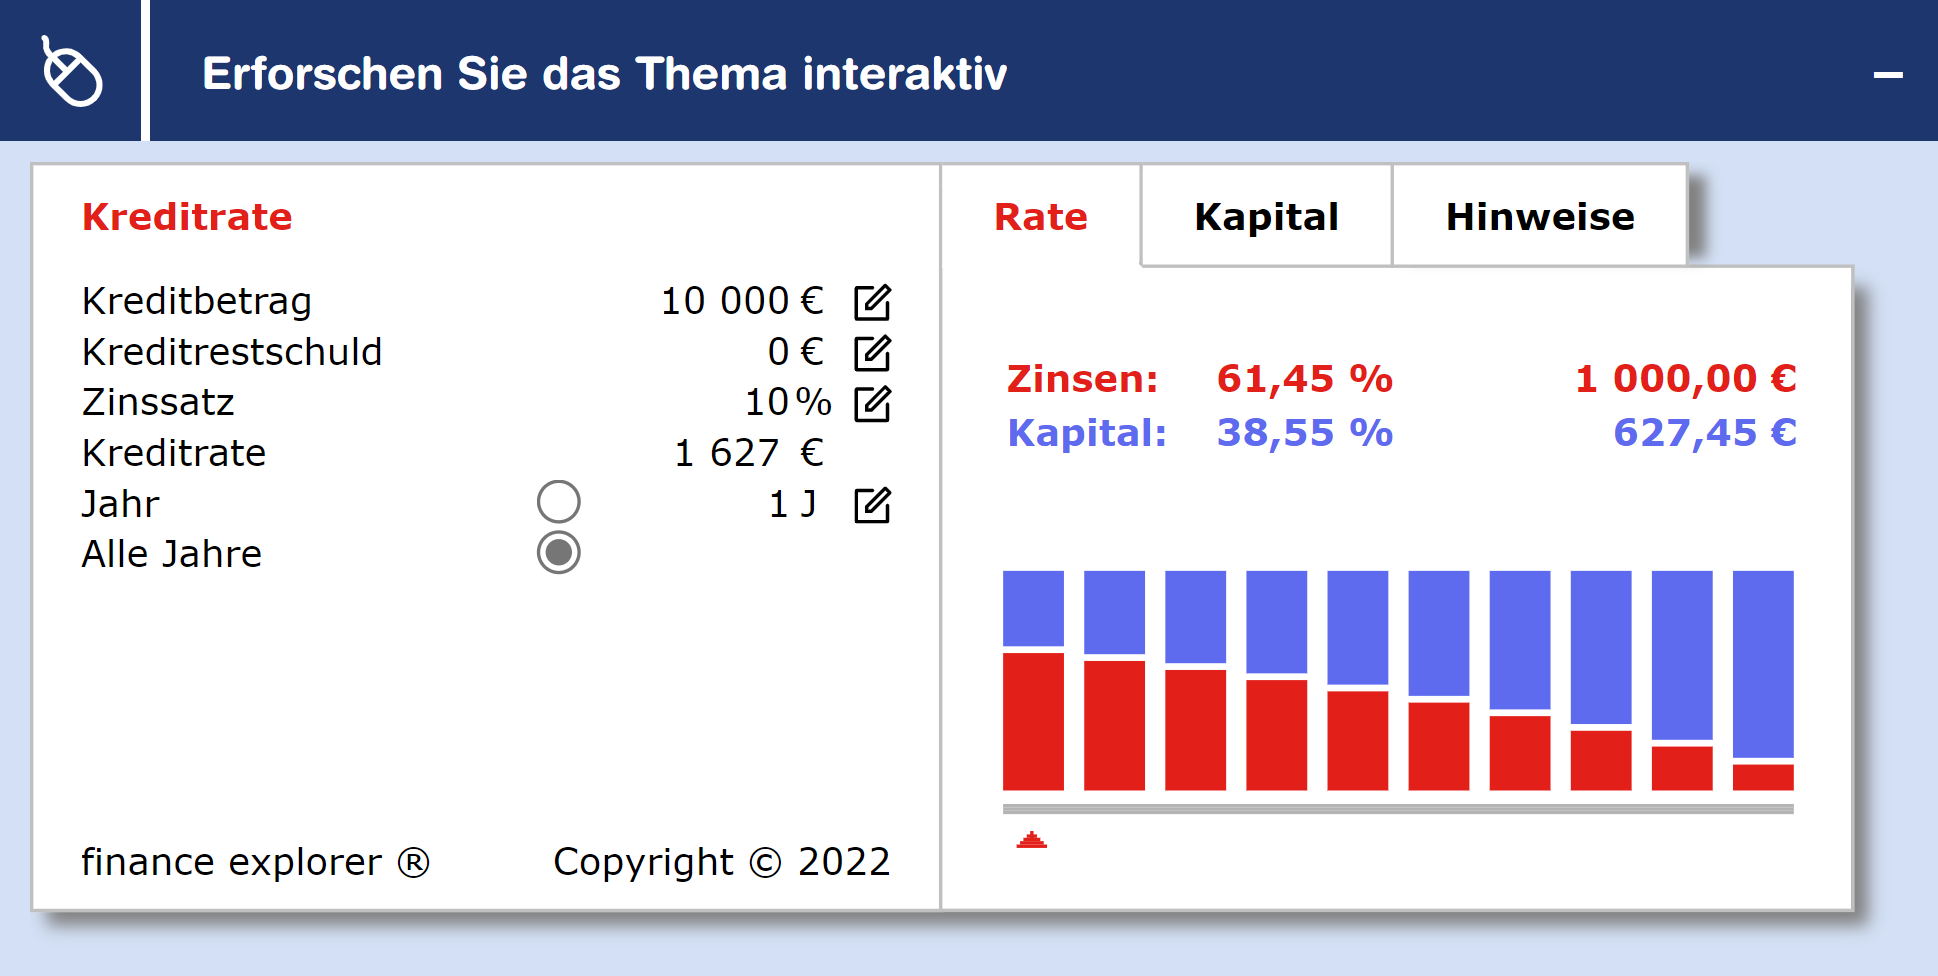
Task: Click the mouse icon in header
Action: click(x=71, y=71)
